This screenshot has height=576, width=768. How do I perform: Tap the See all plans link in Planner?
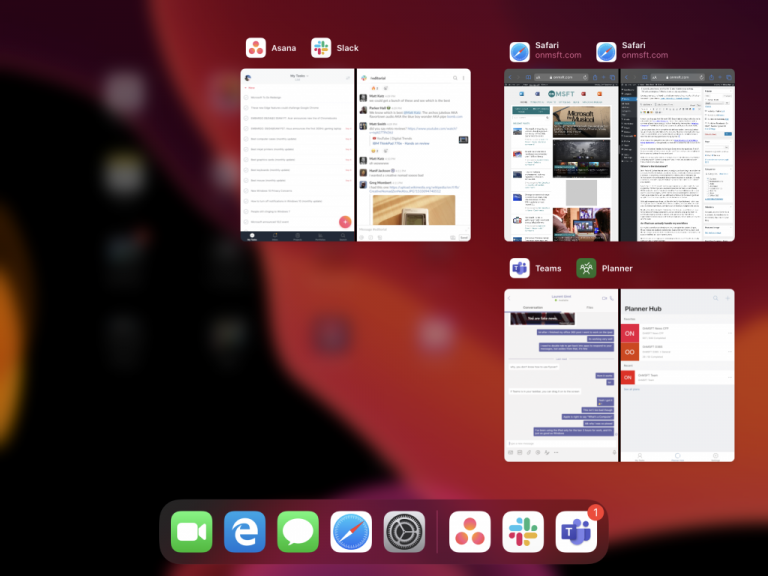(x=631, y=389)
